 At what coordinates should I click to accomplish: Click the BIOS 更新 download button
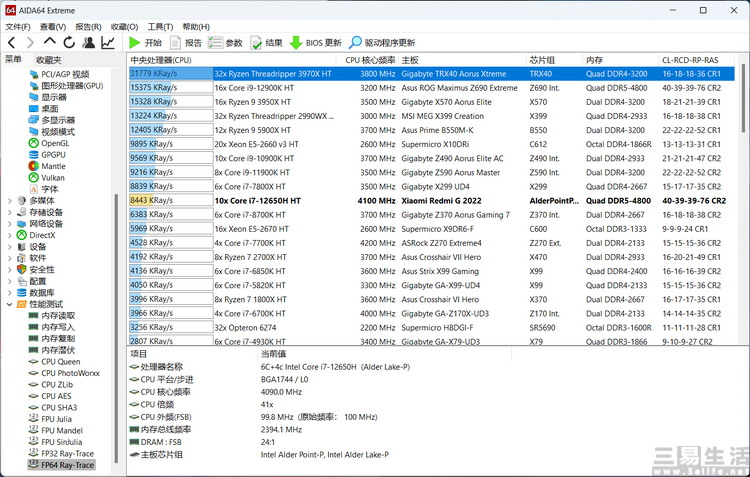click(x=315, y=43)
